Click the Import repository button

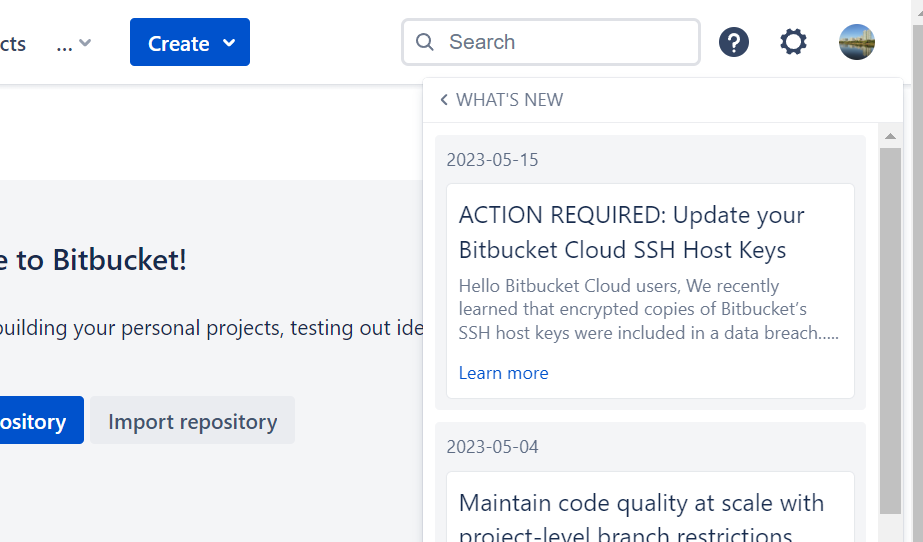coord(192,420)
